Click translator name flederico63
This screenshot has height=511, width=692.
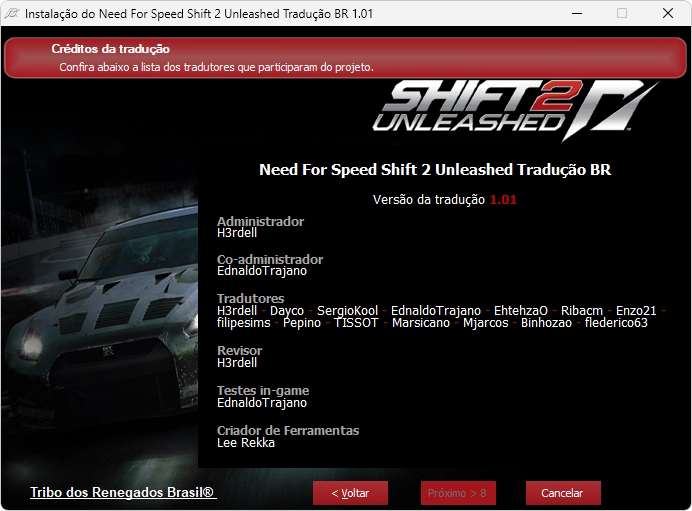pyautogui.click(x=616, y=323)
